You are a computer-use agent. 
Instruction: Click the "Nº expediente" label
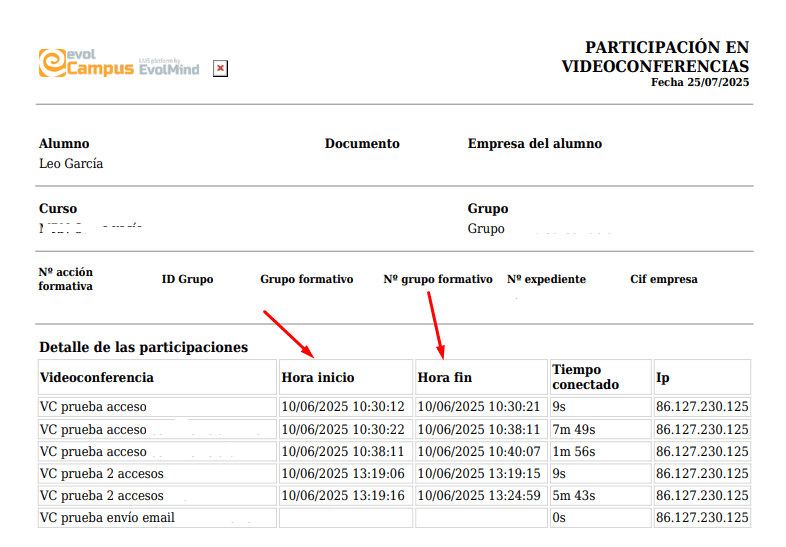pos(546,279)
